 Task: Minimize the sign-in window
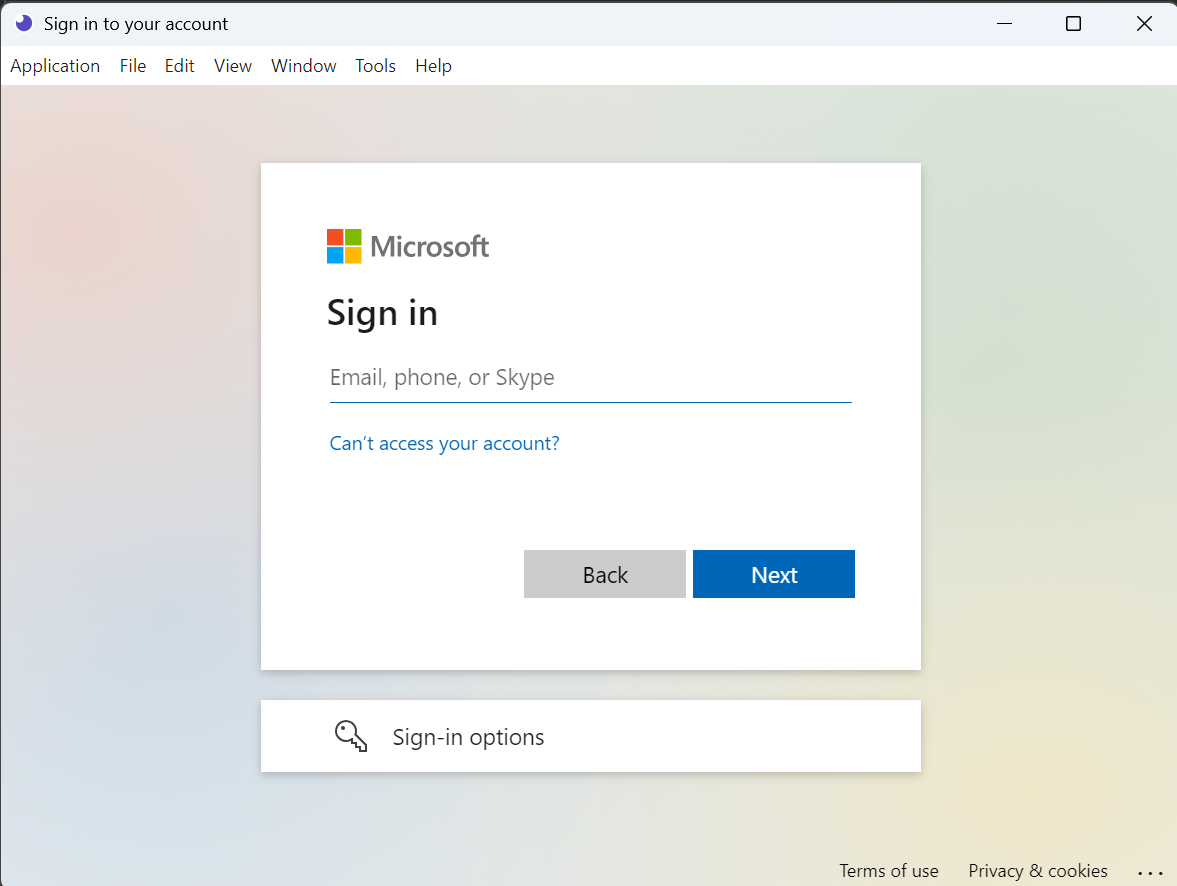(1004, 23)
